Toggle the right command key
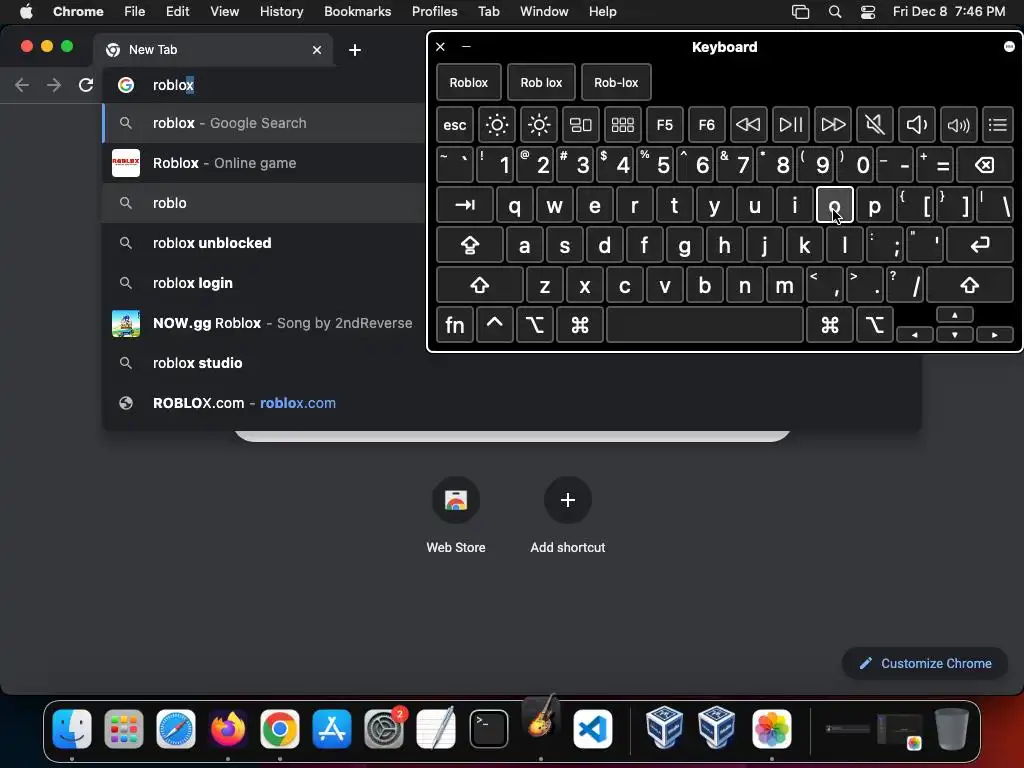This screenshot has height=768, width=1024. [830, 325]
